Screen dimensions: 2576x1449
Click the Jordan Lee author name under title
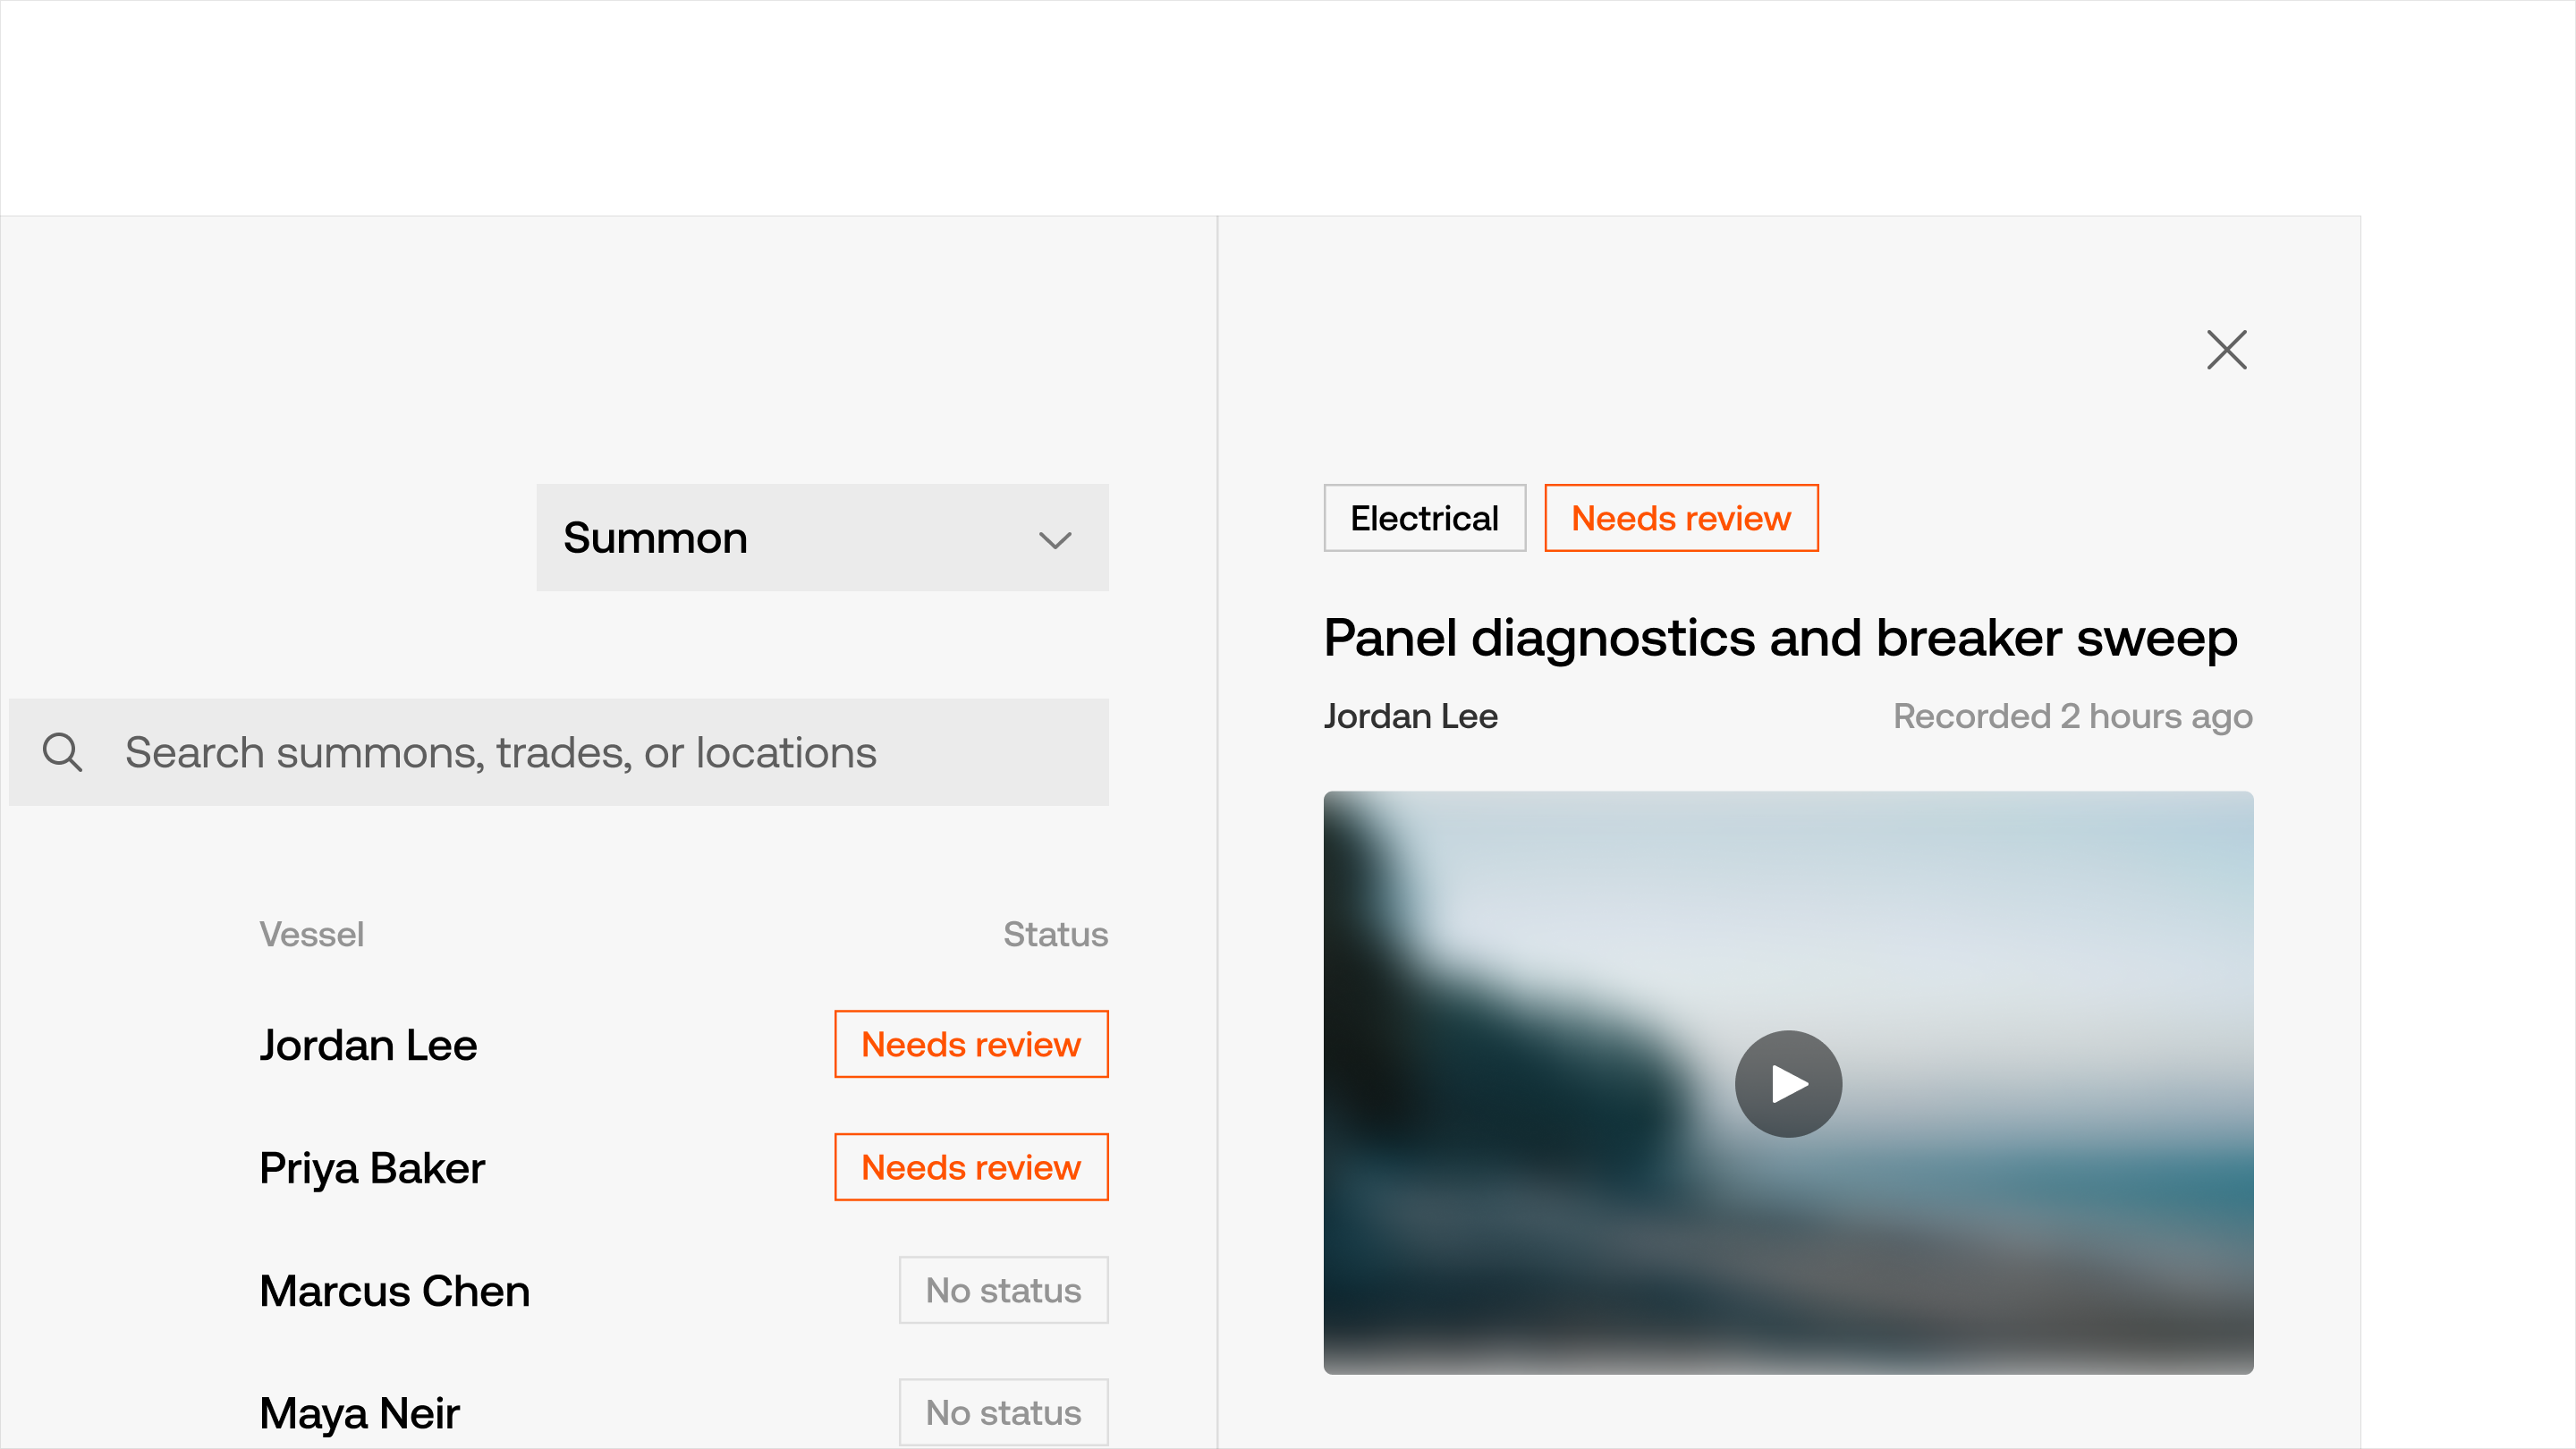pos(1410,716)
